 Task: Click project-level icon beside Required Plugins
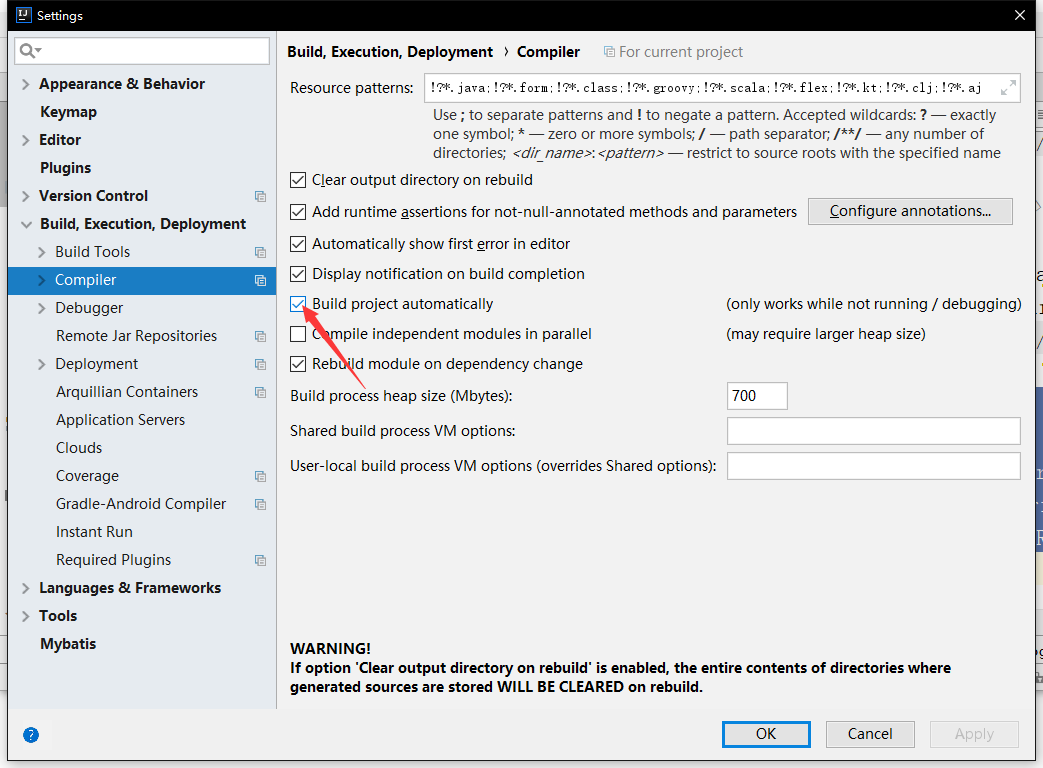[x=260, y=560]
